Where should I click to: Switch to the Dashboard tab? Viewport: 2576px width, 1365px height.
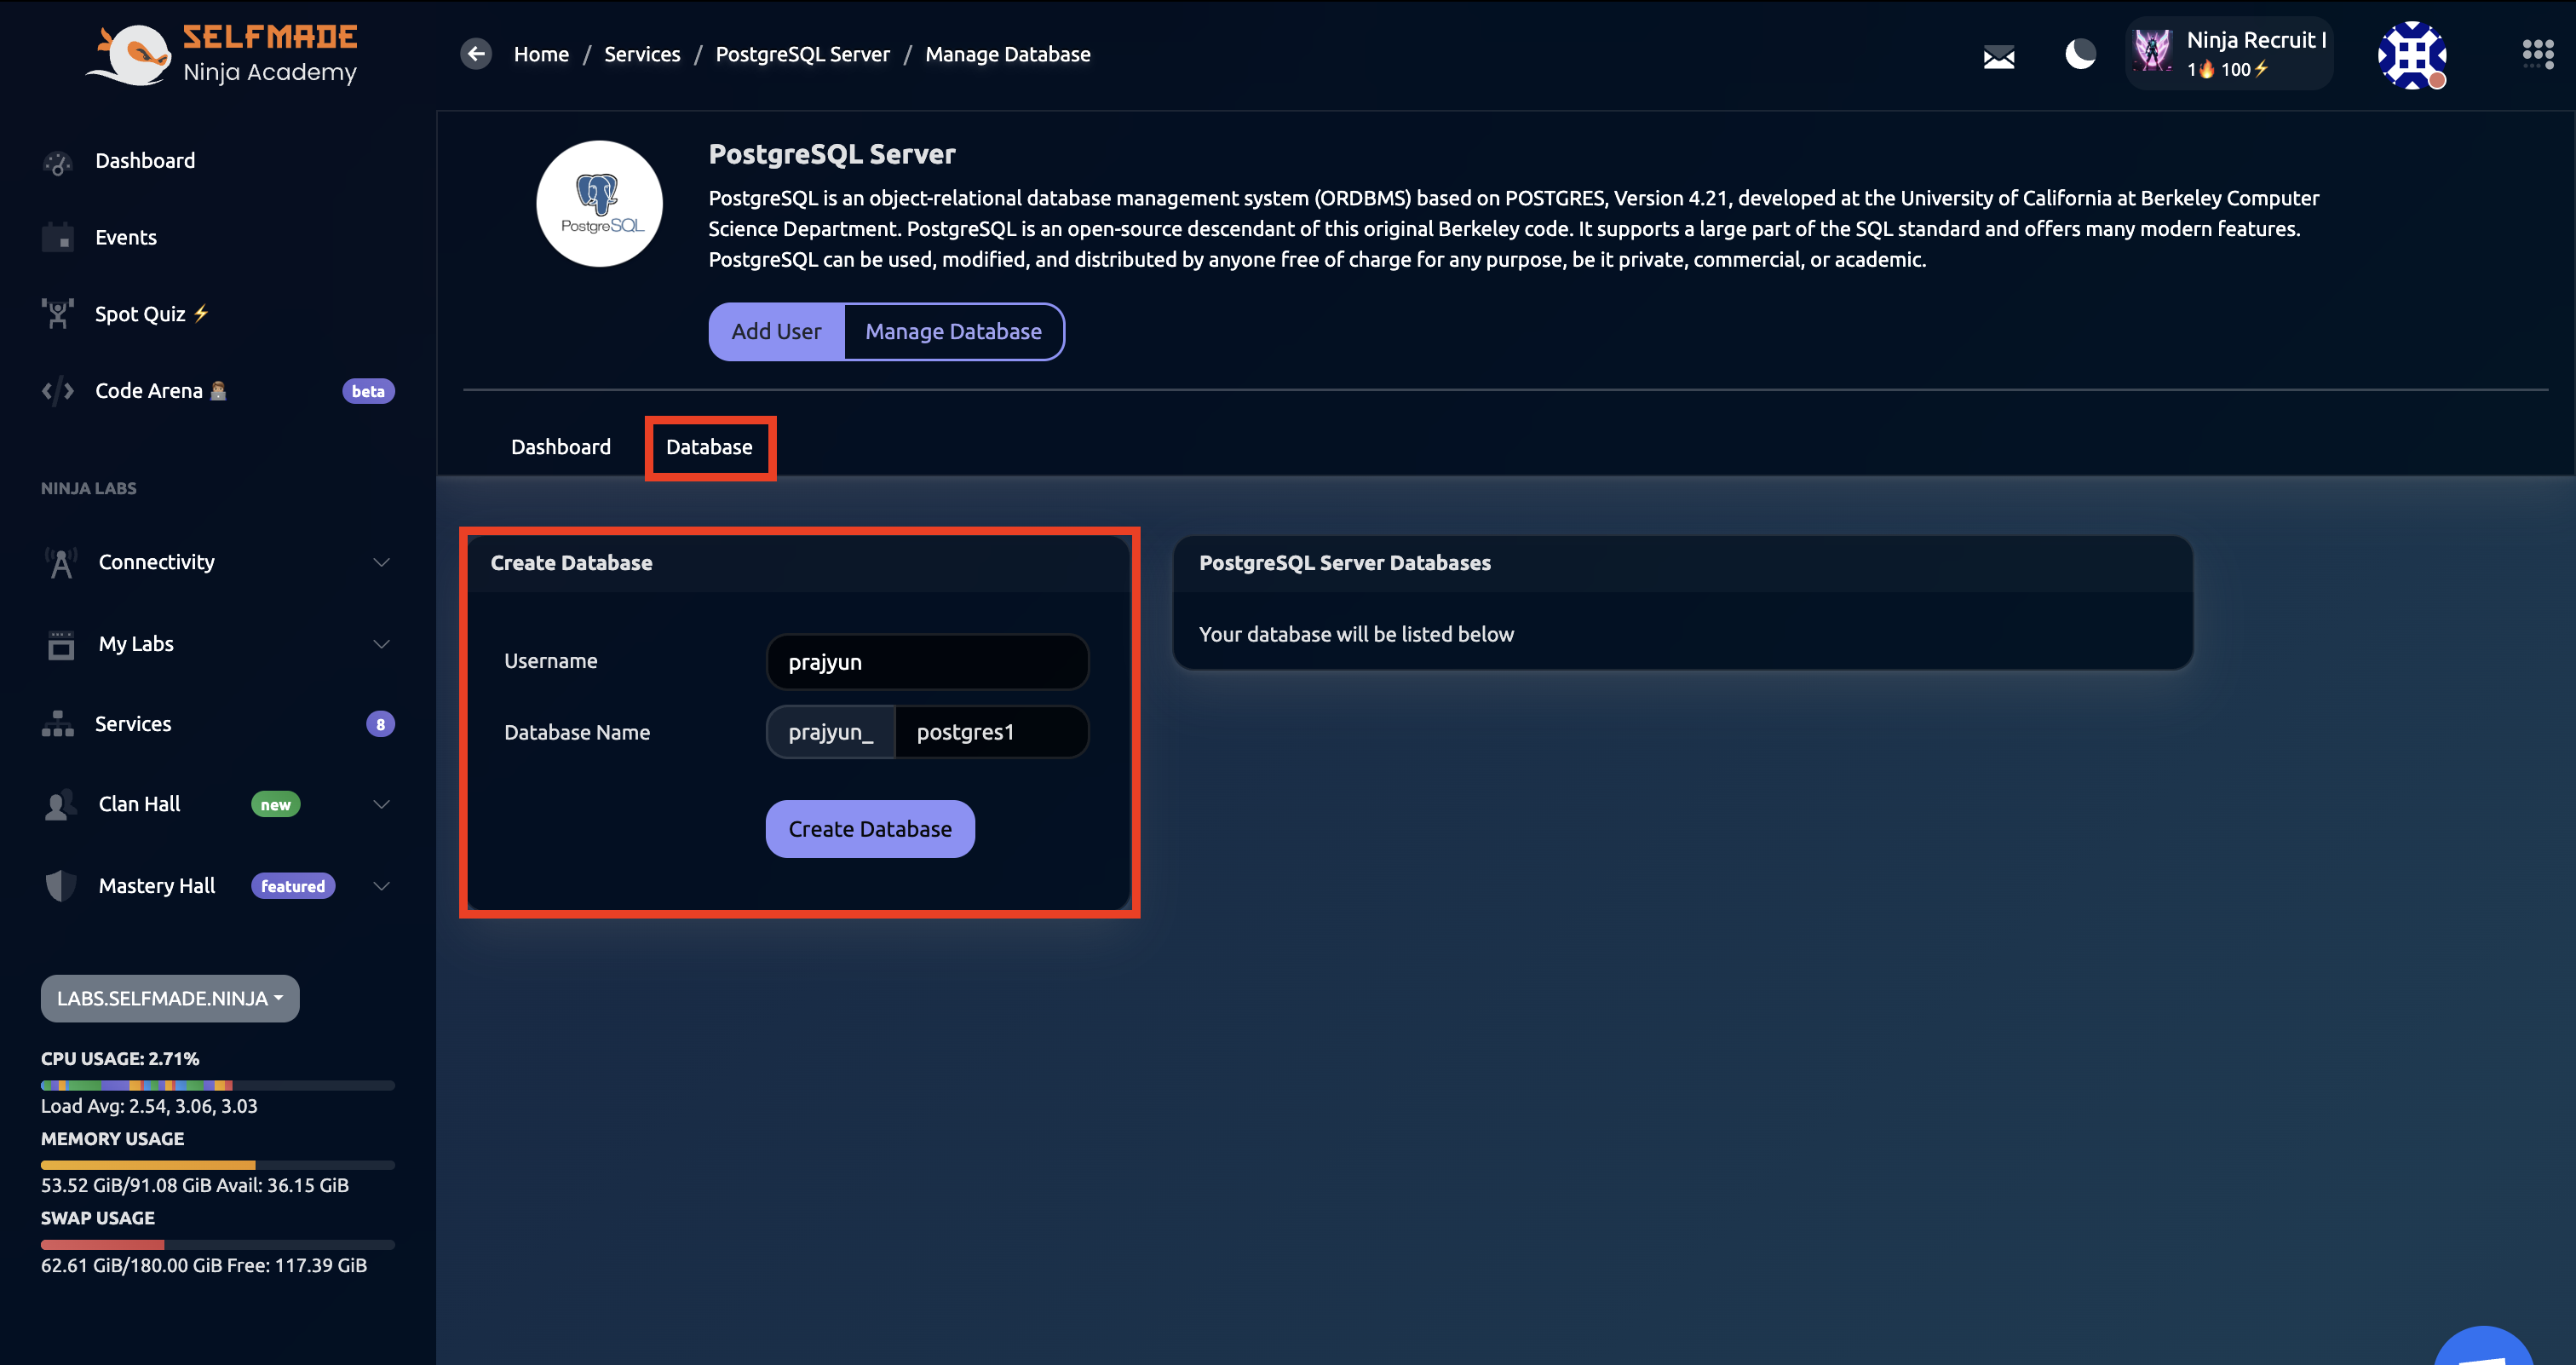561,447
